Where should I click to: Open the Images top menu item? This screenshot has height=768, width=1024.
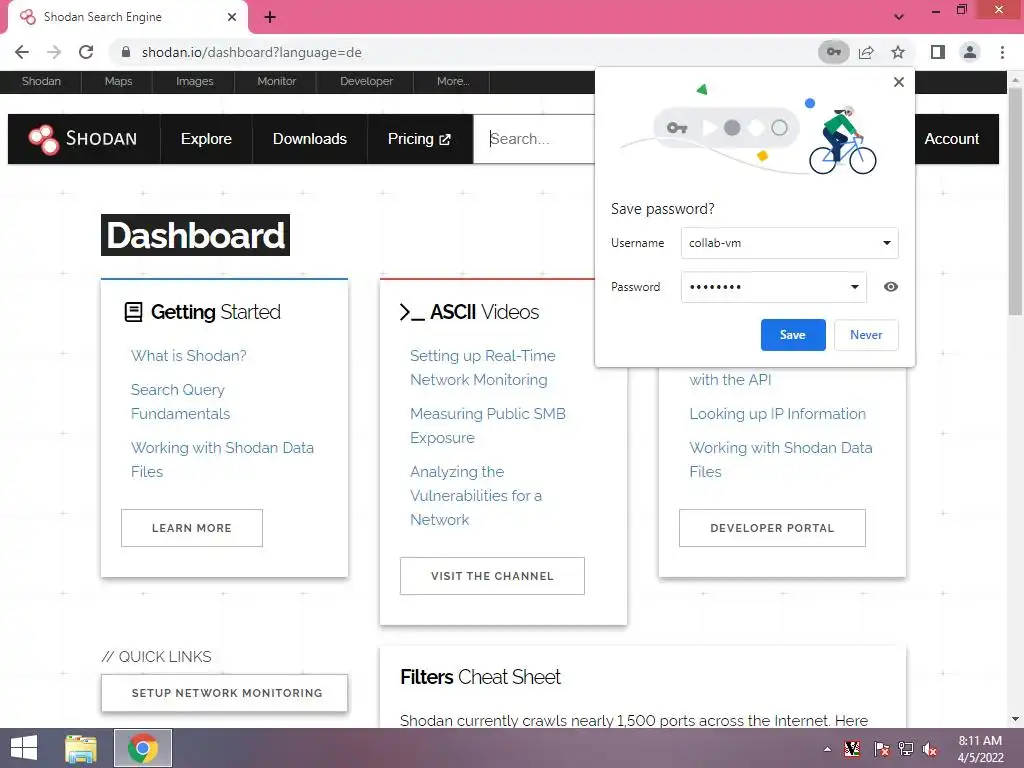195,82
